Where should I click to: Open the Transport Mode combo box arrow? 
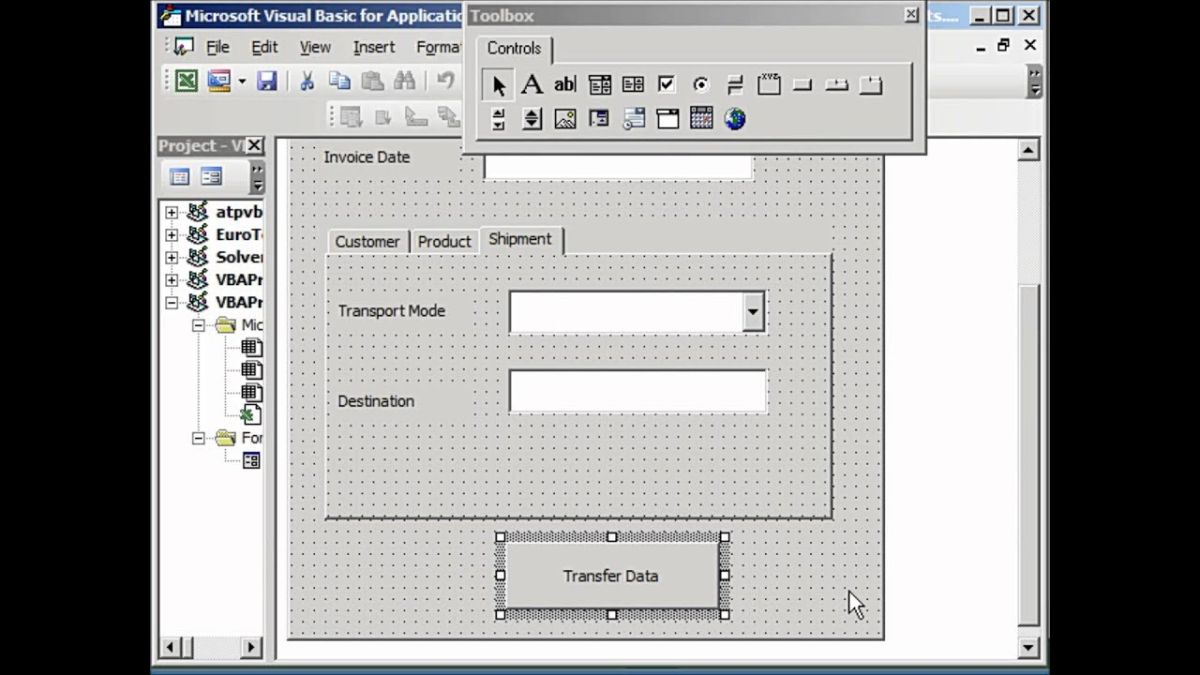coord(753,312)
